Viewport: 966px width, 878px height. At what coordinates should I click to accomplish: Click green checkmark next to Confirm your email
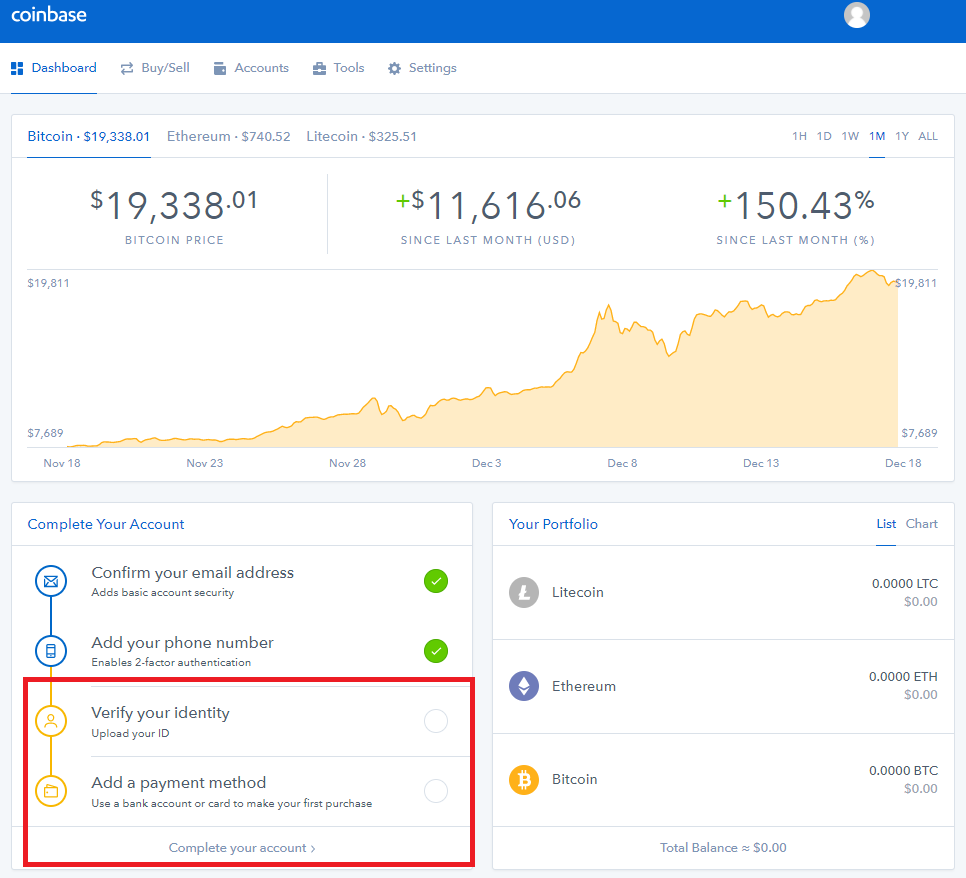pyautogui.click(x=436, y=581)
